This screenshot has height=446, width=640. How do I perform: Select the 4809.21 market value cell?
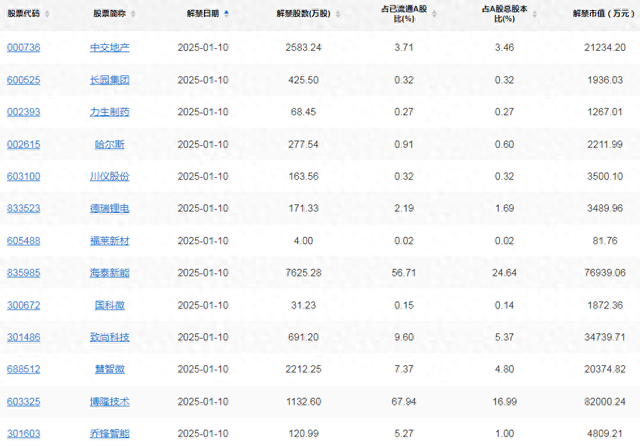click(605, 433)
